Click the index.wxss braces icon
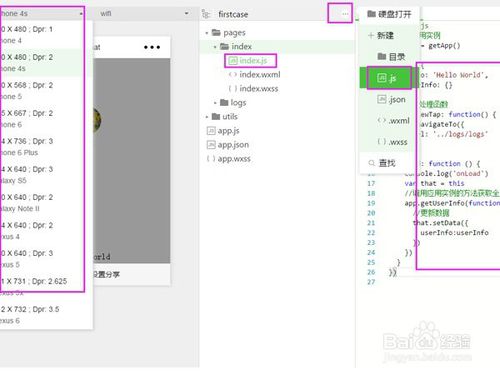 click(x=233, y=89)
